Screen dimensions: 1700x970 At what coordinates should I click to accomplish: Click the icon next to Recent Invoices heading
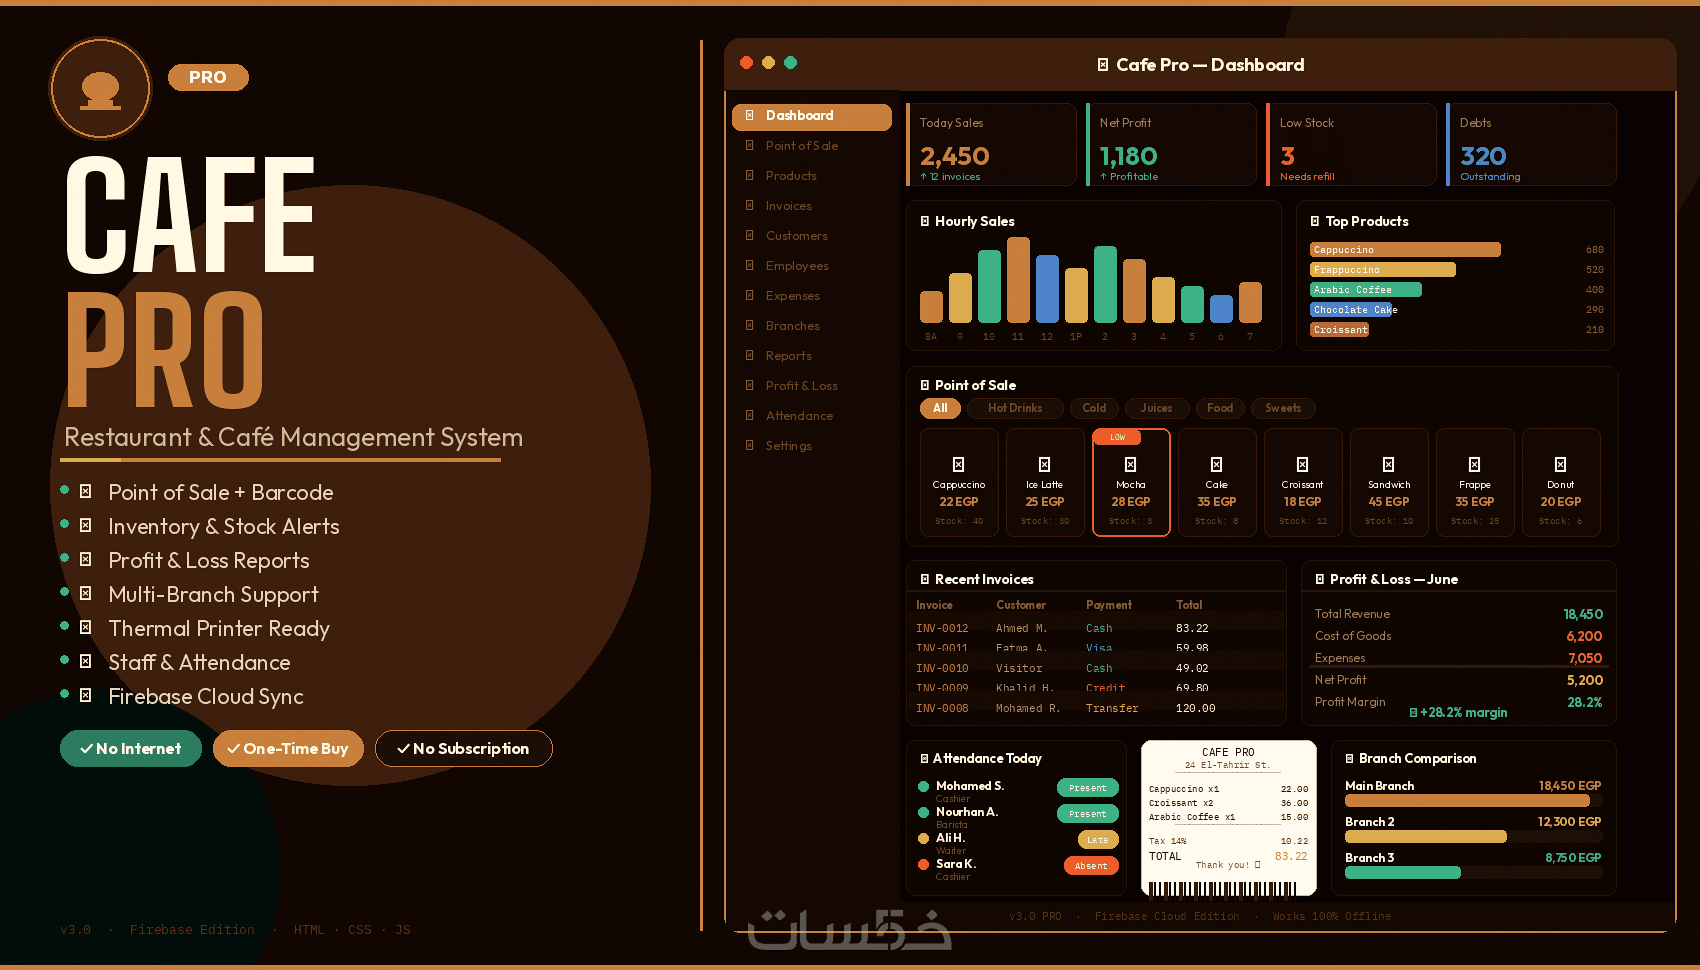click(925, 579)
